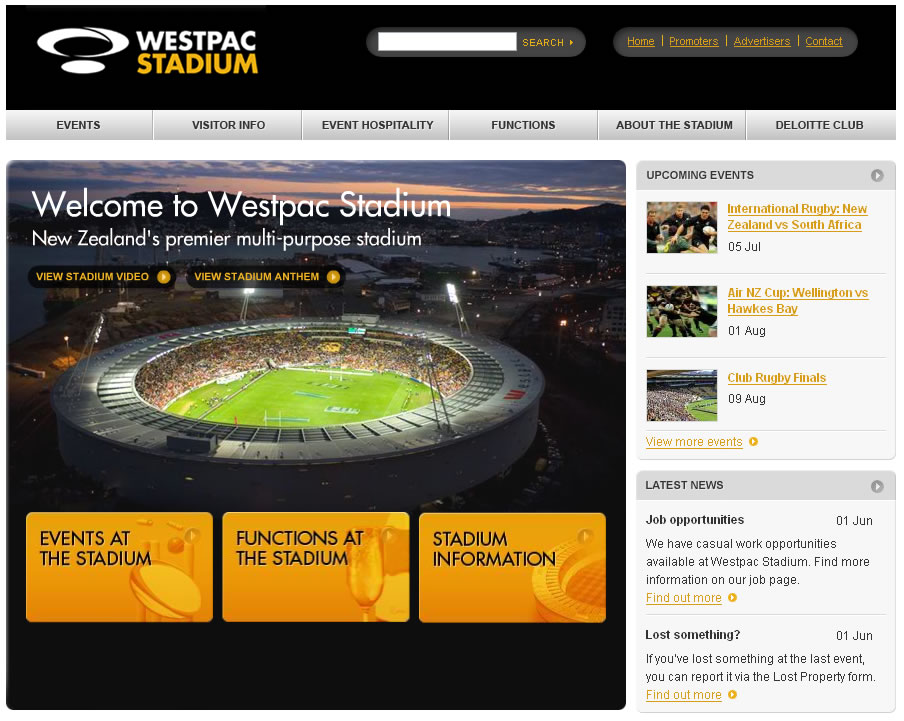Click the Job opportunities headline
904x721 pixels.
click(x=695, y=520)
